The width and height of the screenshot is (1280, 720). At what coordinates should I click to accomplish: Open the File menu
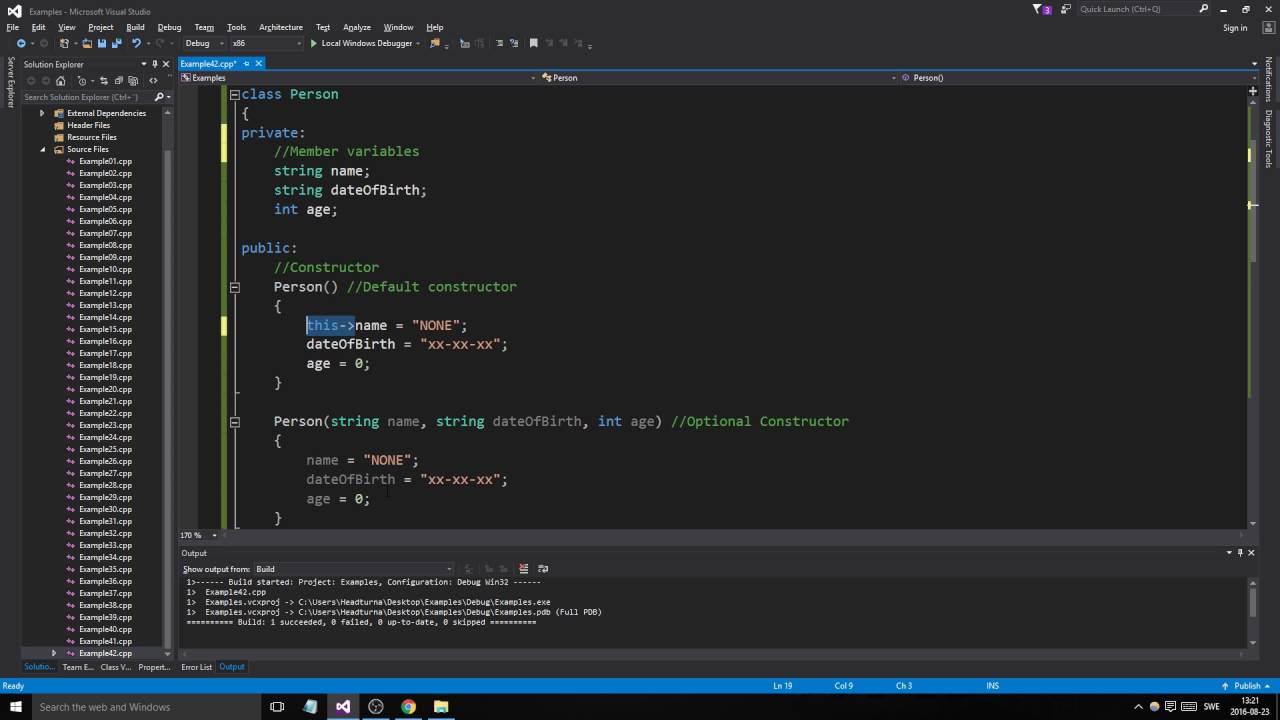(x=12, y=27)
